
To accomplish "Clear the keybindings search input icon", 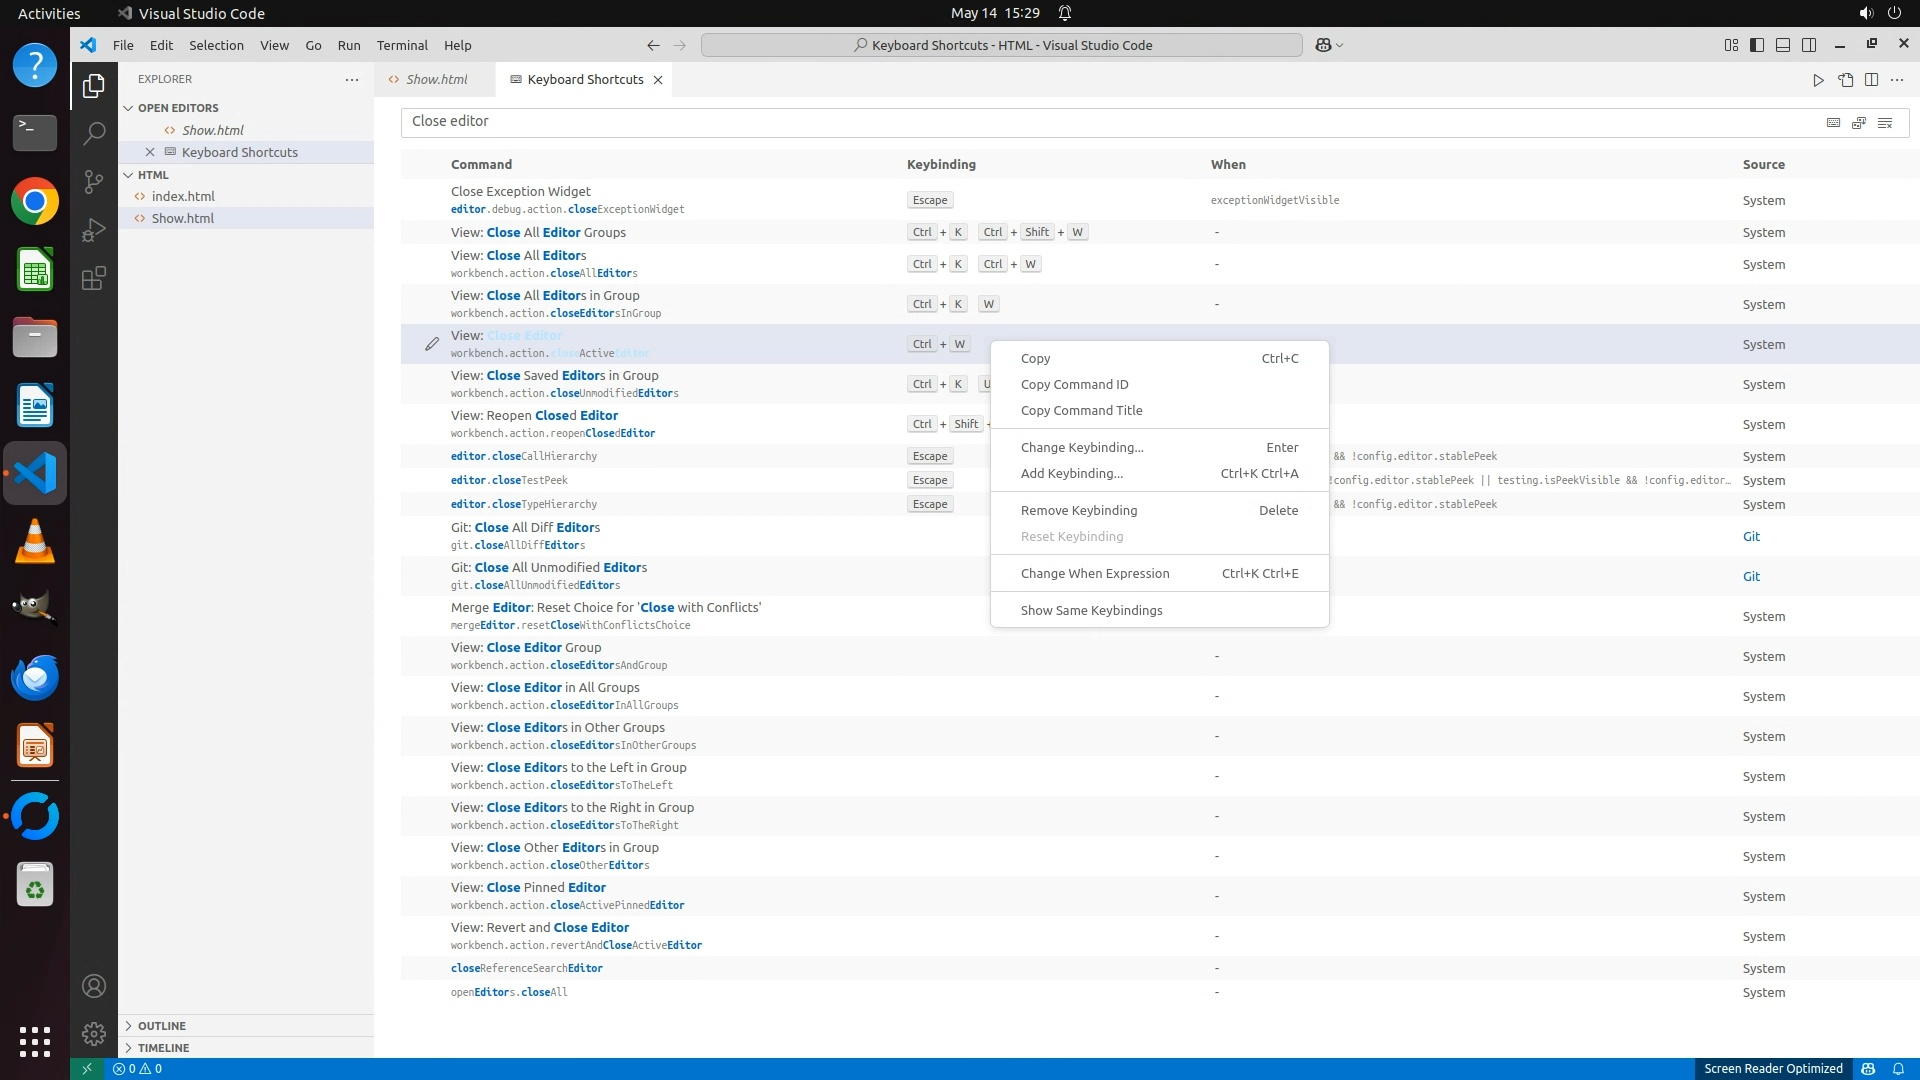I will (1885, 122).
